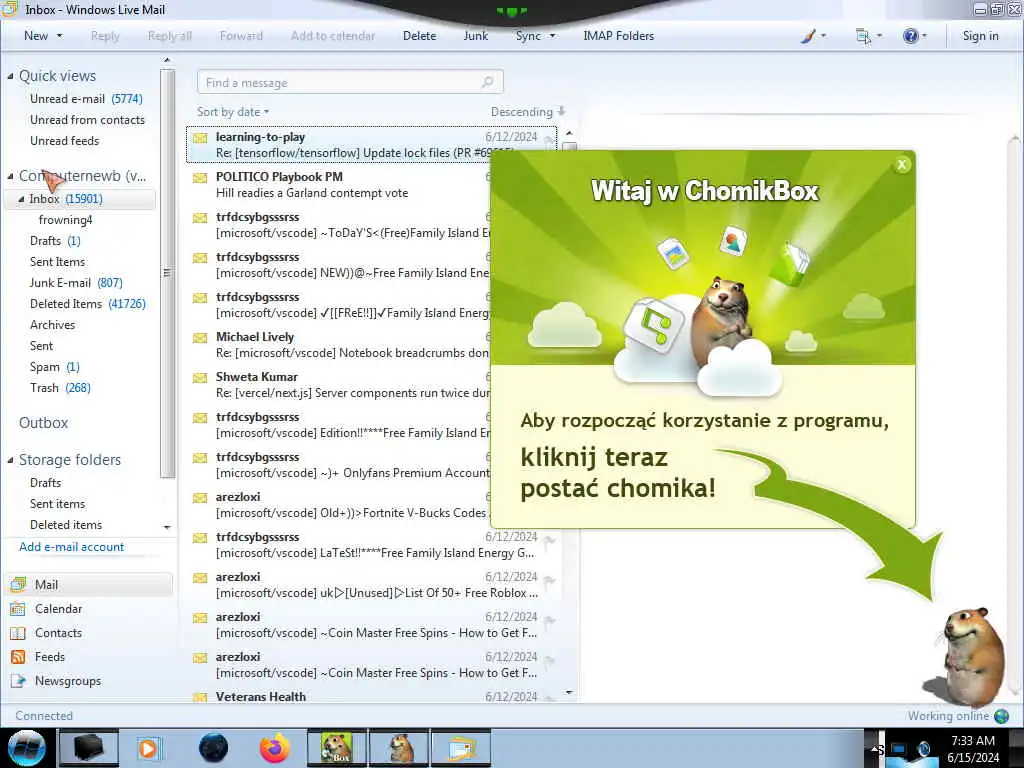This screenshot has height=768, width=1024.
Task: Click the Windows Live Mail taskbar button
Action: click(x=460, y=748)
